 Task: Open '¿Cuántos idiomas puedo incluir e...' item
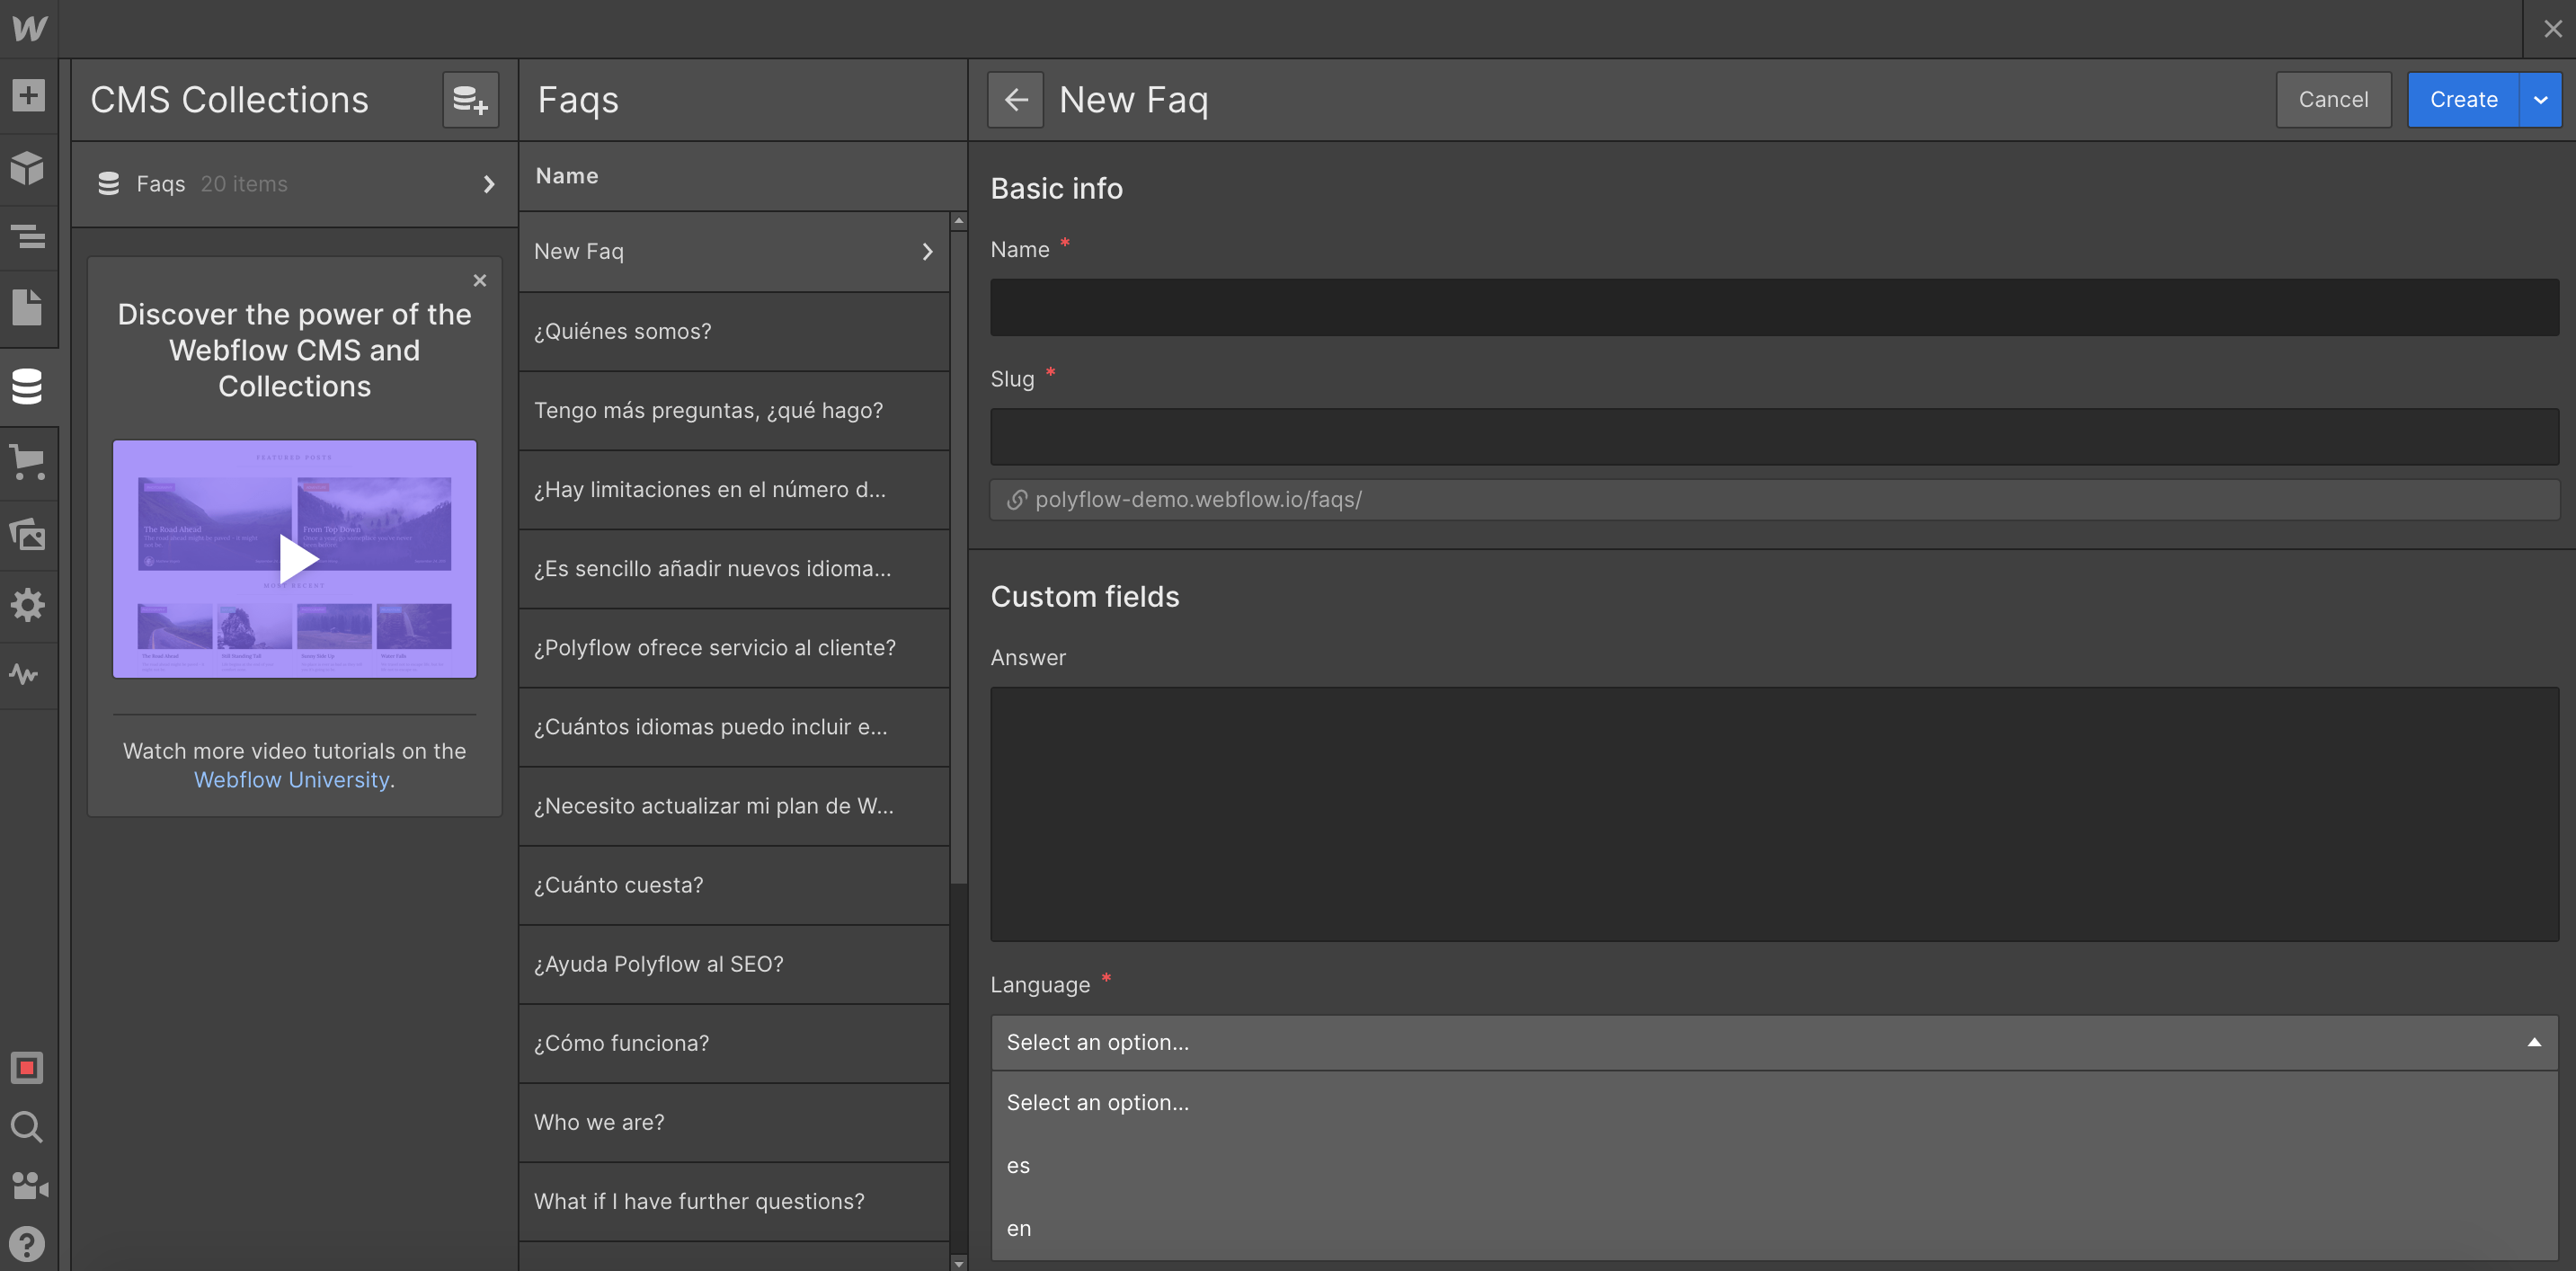(x=734, y=727)
